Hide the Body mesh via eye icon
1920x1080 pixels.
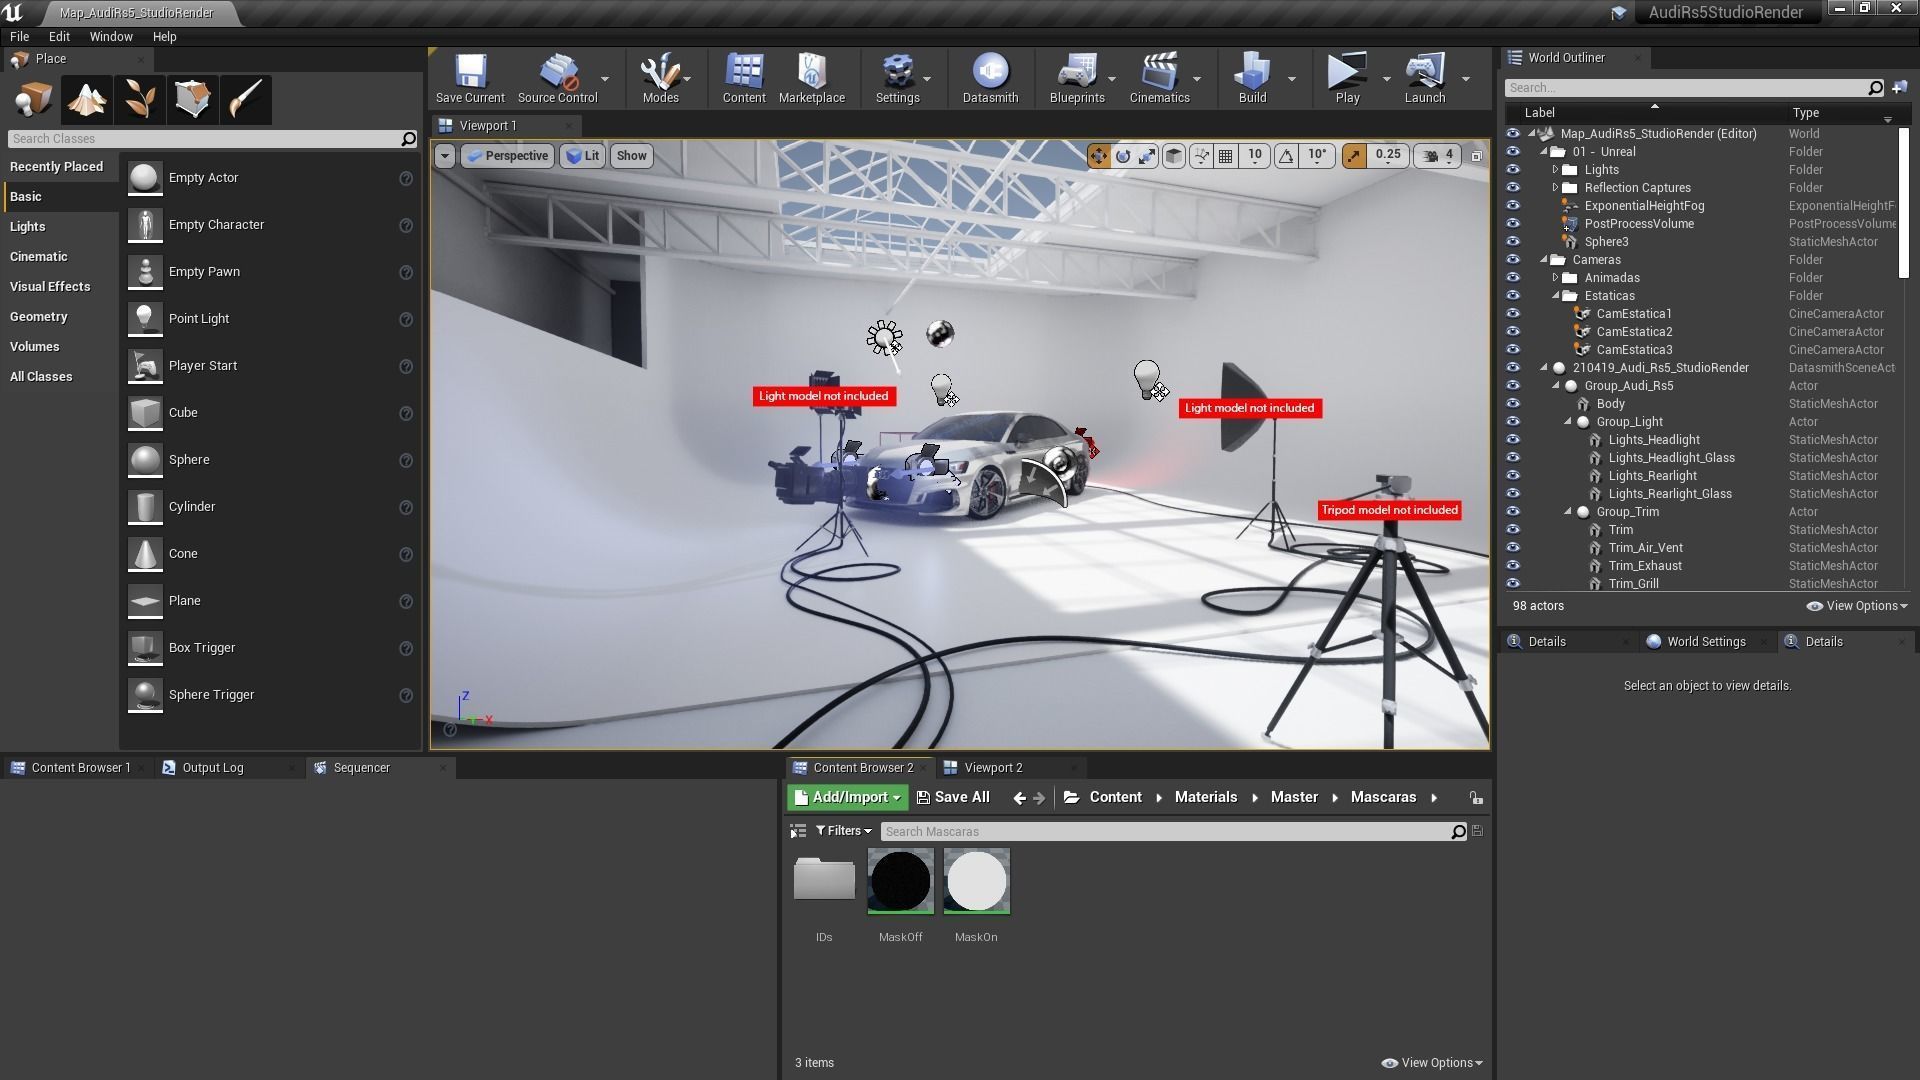pyautogui.click(x=1513, y=404)
